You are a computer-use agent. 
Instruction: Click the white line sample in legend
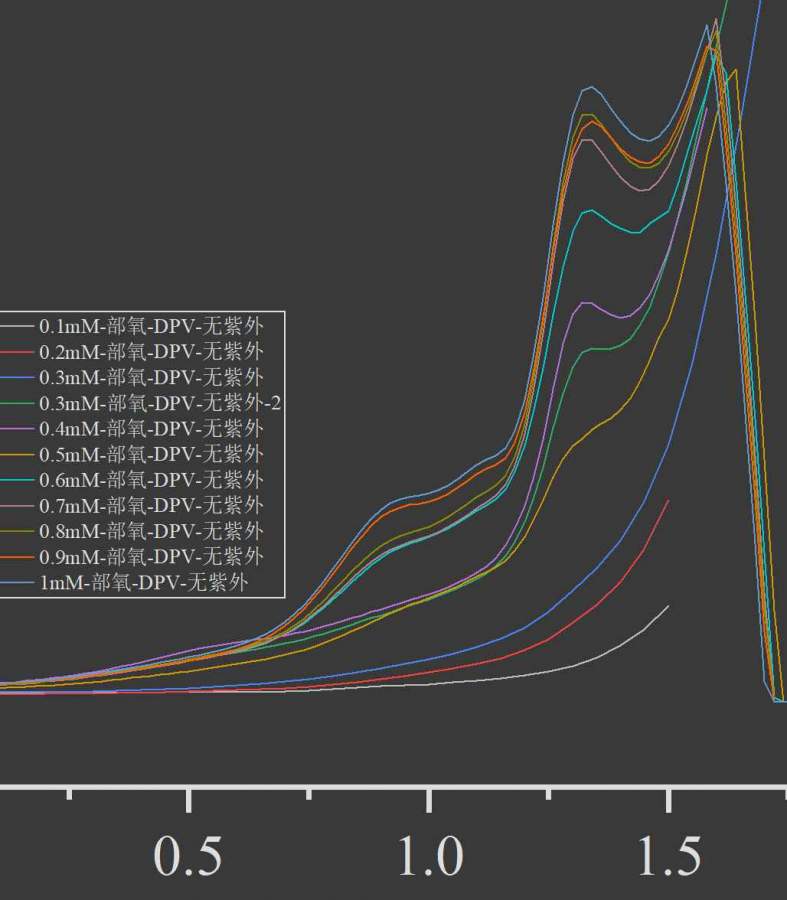(17, 326)
